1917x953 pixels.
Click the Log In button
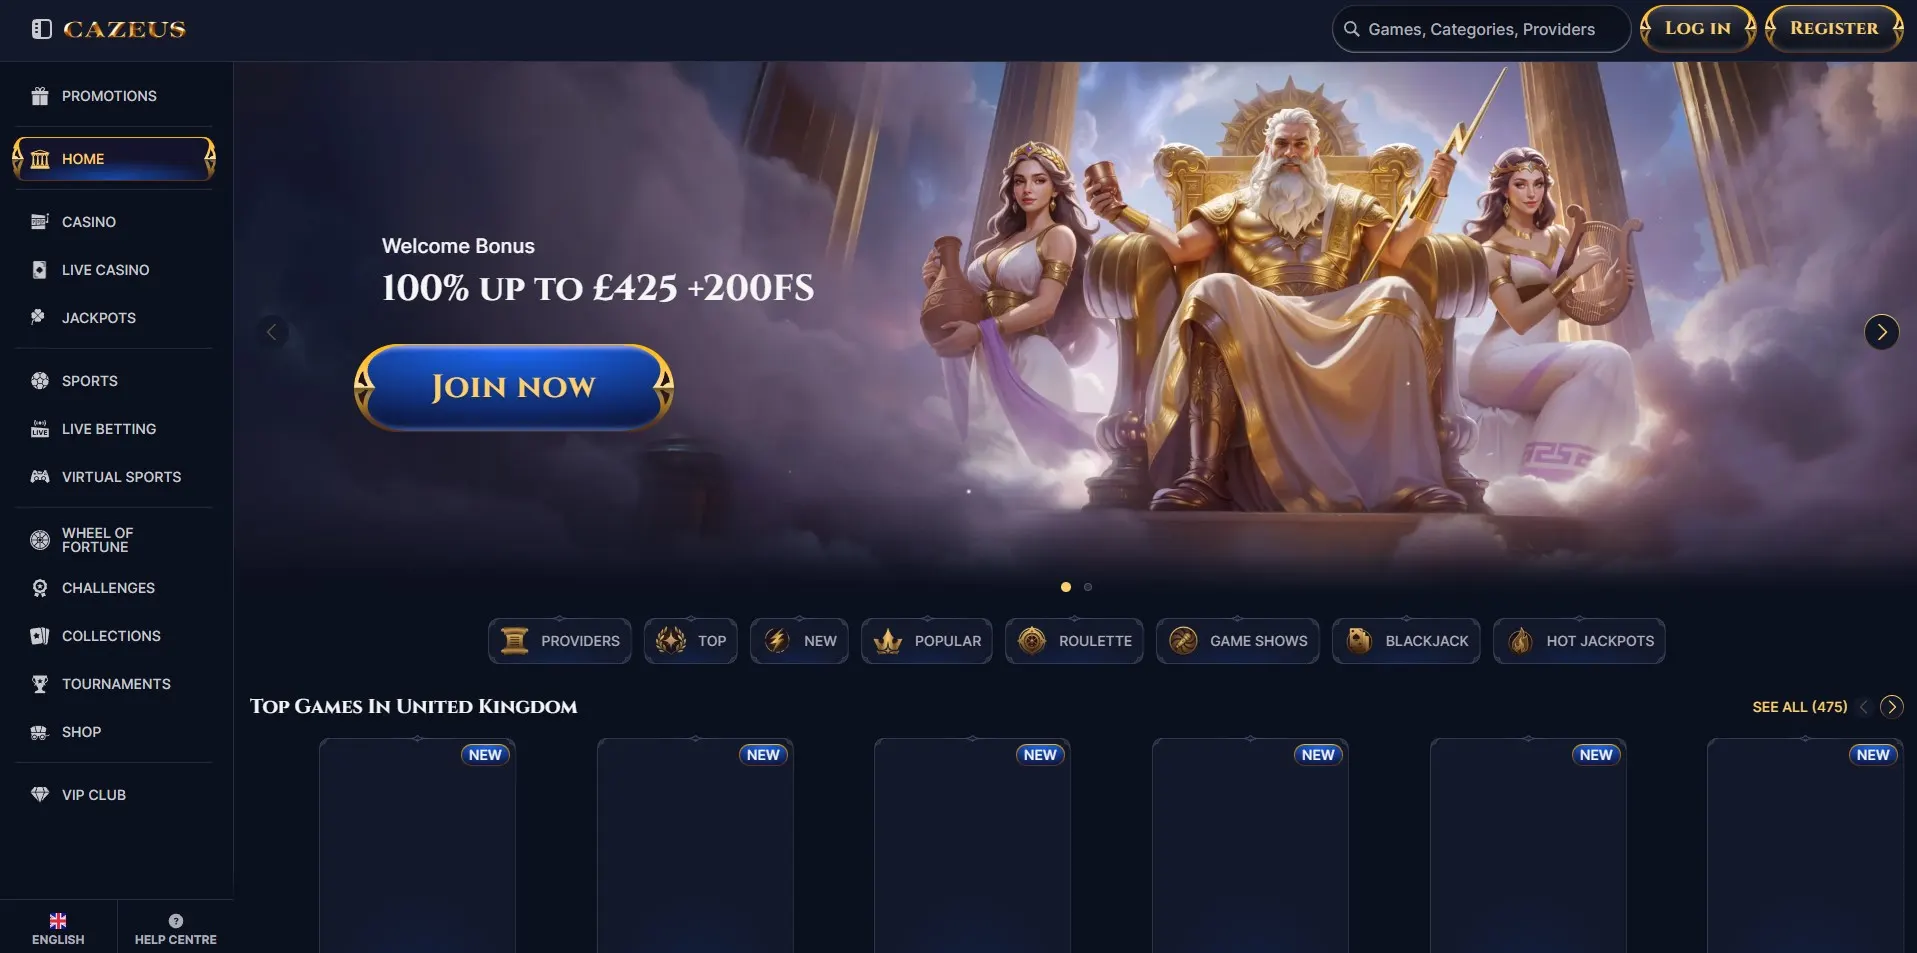pos(1698,28)
